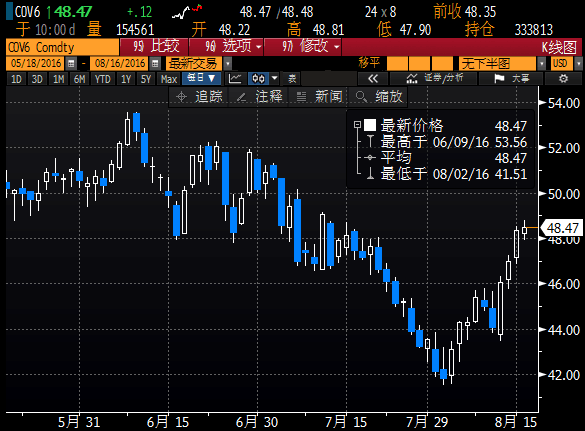Viewport: 585px width, 431px height.
Task: Click the 6月 15 date axis label
Action: [x=168, y=422]
